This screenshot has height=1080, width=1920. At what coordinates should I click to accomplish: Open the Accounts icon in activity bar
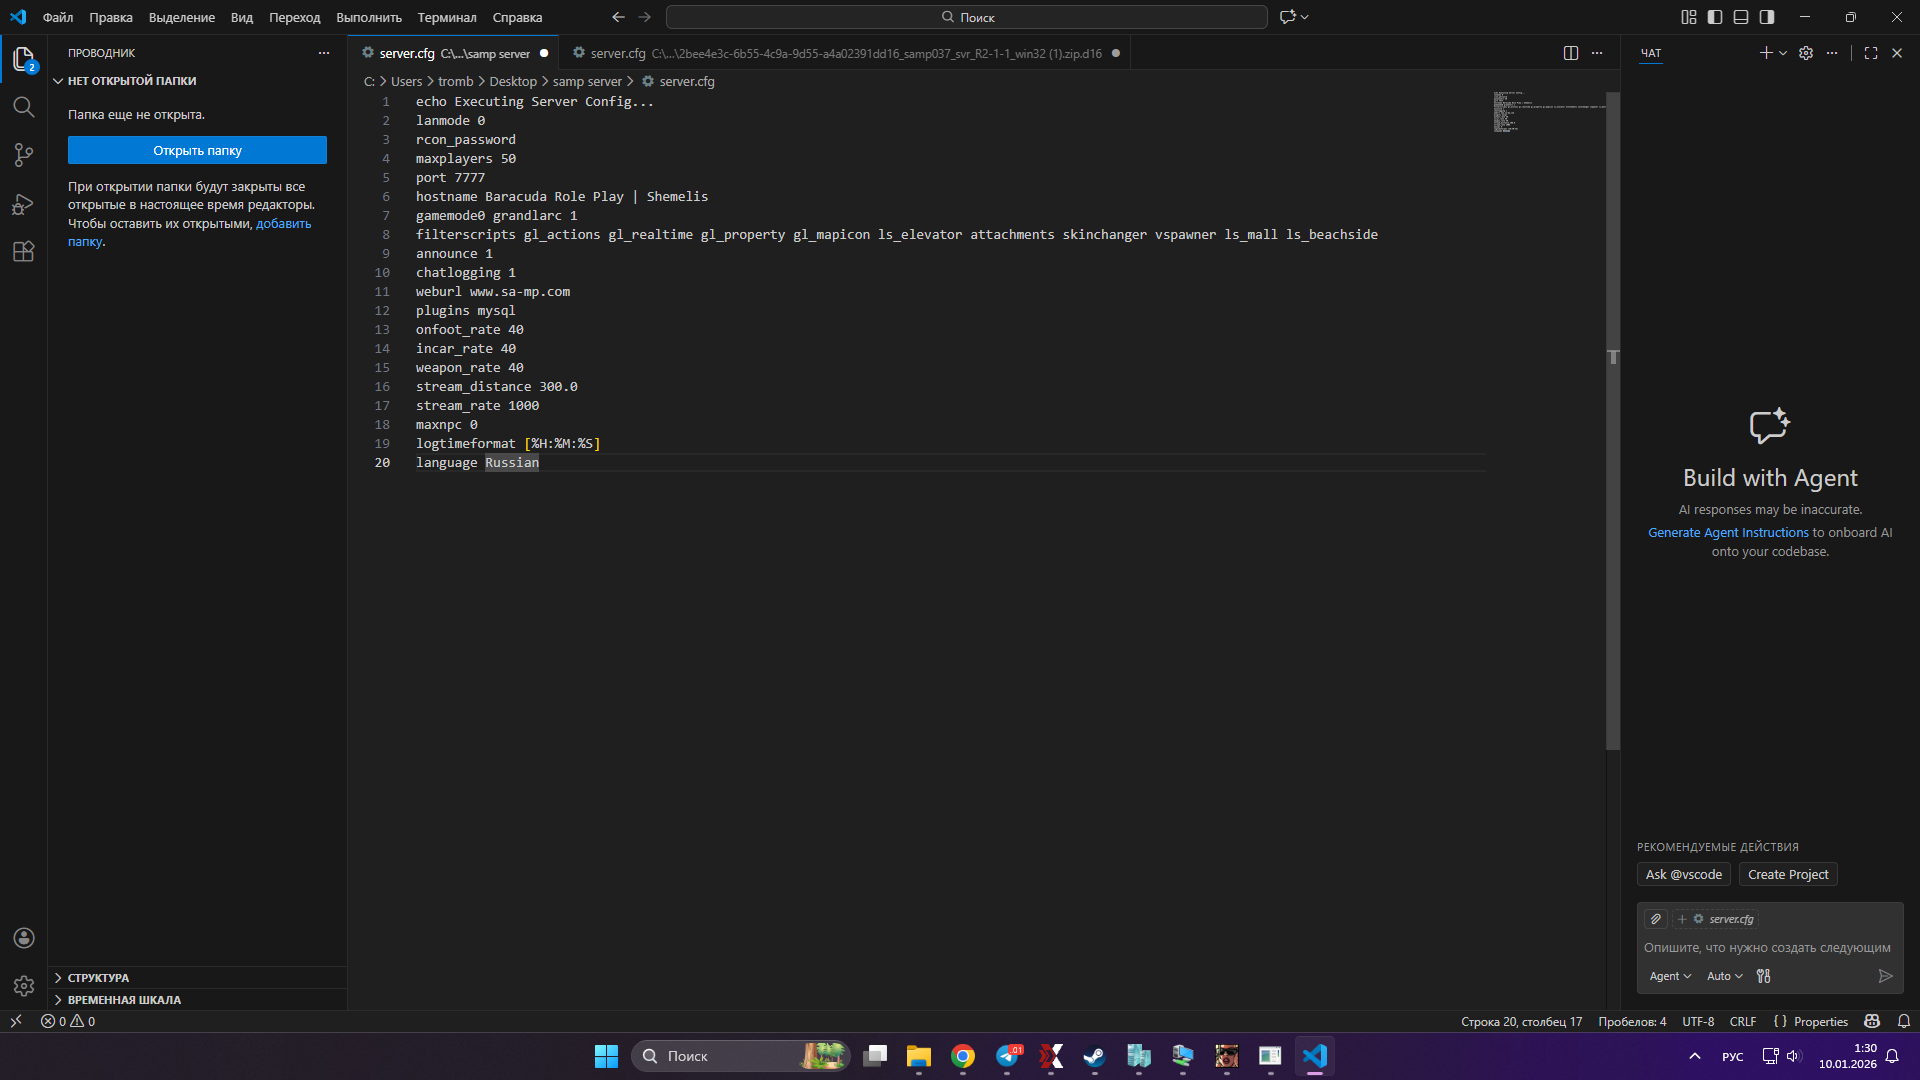click(23, 938)
